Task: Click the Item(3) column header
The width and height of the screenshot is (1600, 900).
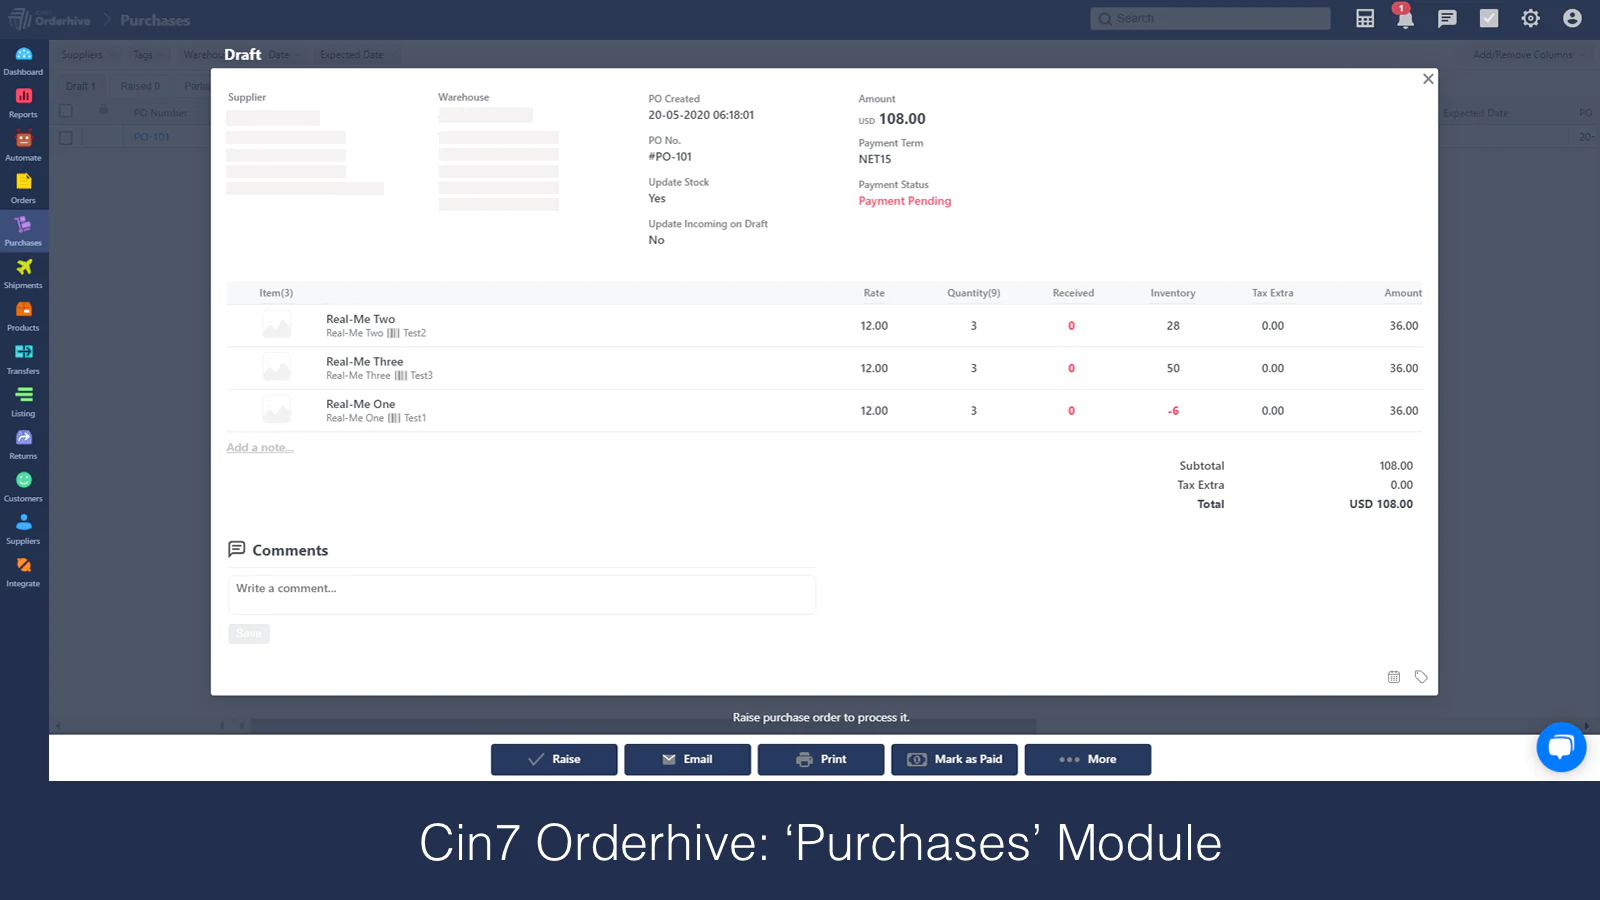Action: pyautogui.click(x=276, y=293)
